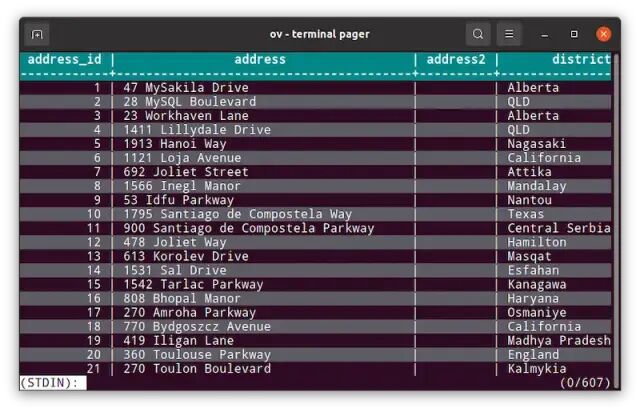Click the Nantou district cell
640x412 pixels.
click(529, 200)
